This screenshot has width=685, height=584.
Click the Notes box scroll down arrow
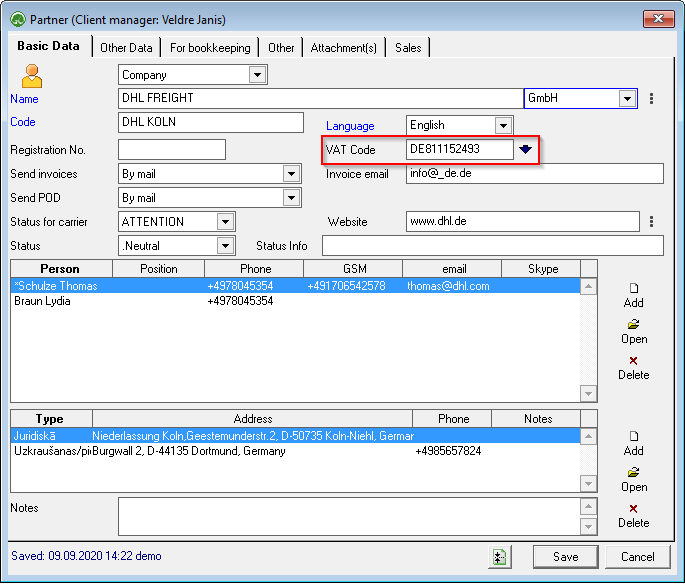pos(588,527)
